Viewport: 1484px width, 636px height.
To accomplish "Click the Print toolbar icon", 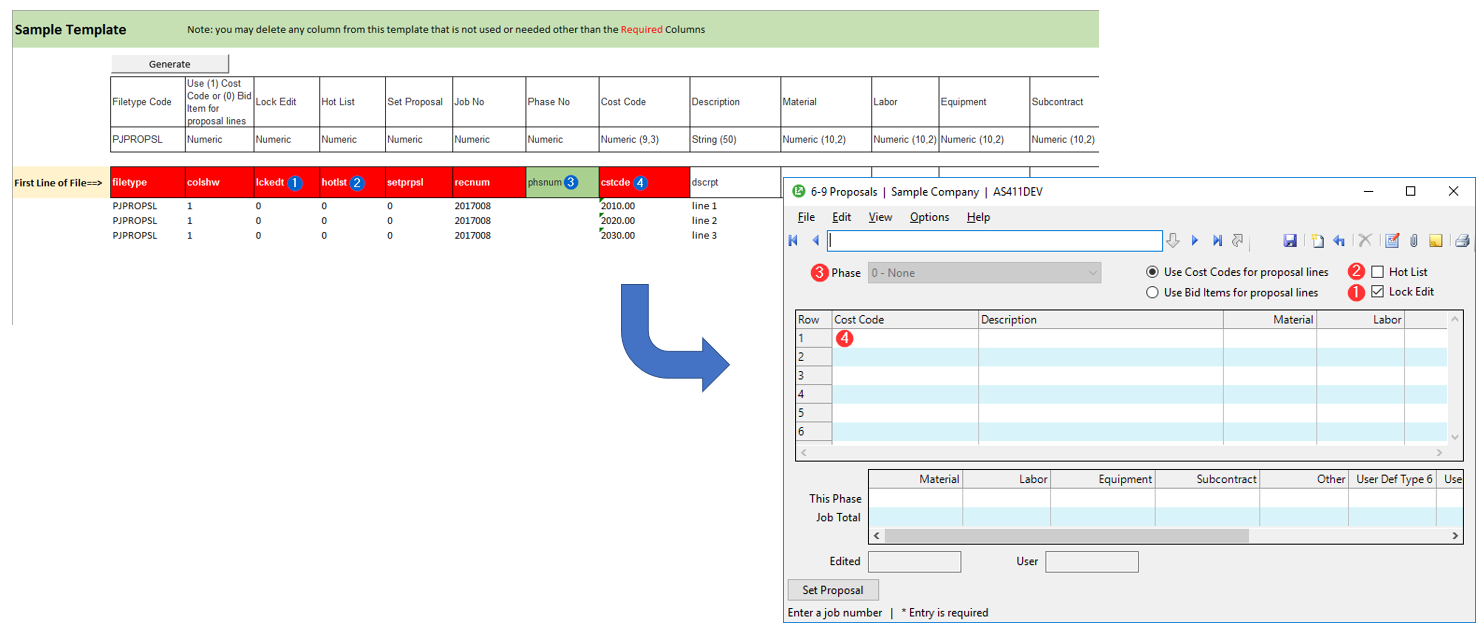I will (1461, 241).
